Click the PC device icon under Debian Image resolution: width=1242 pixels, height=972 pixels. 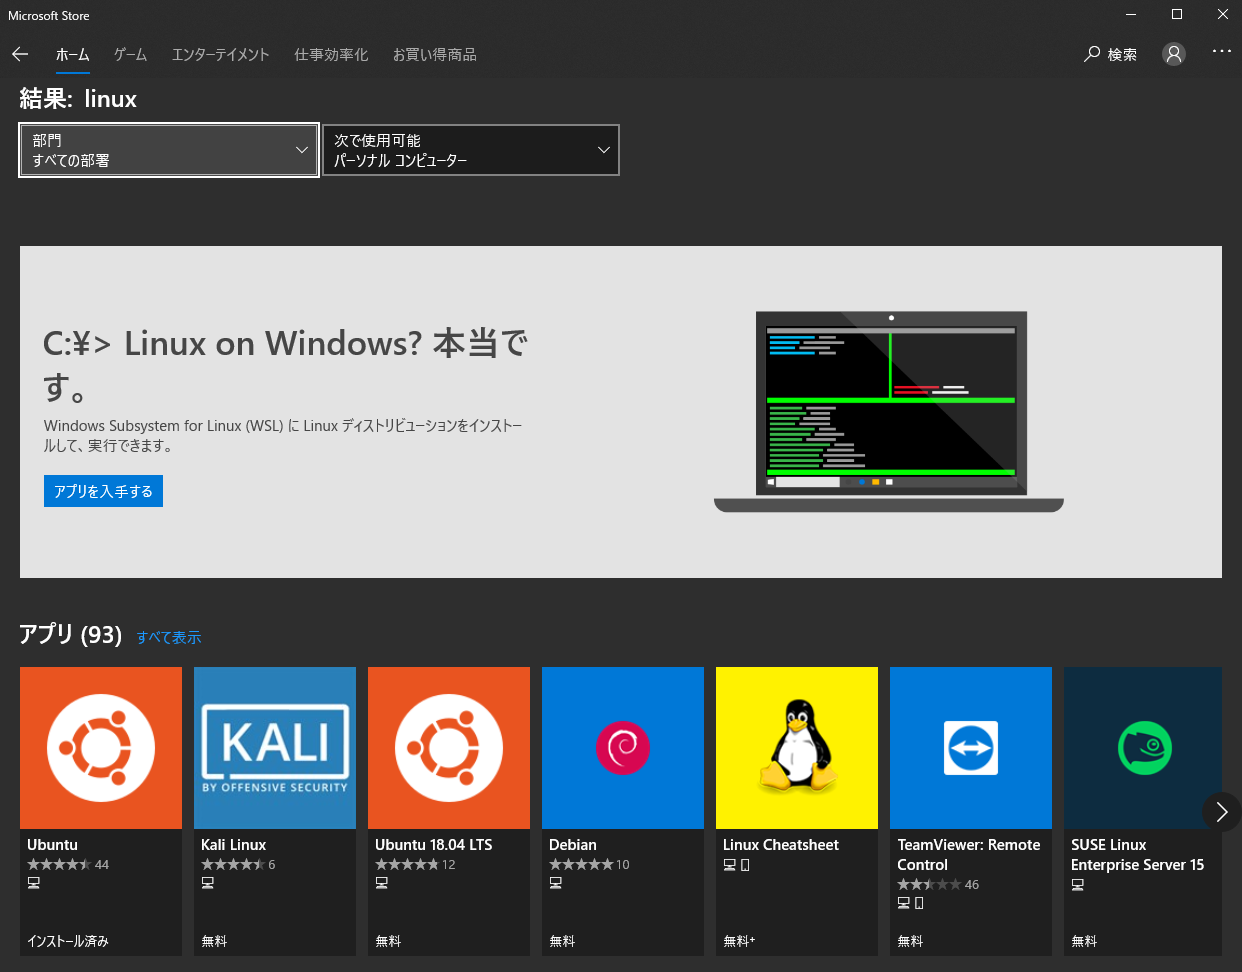pyautogui.click(x=555, y=883)
